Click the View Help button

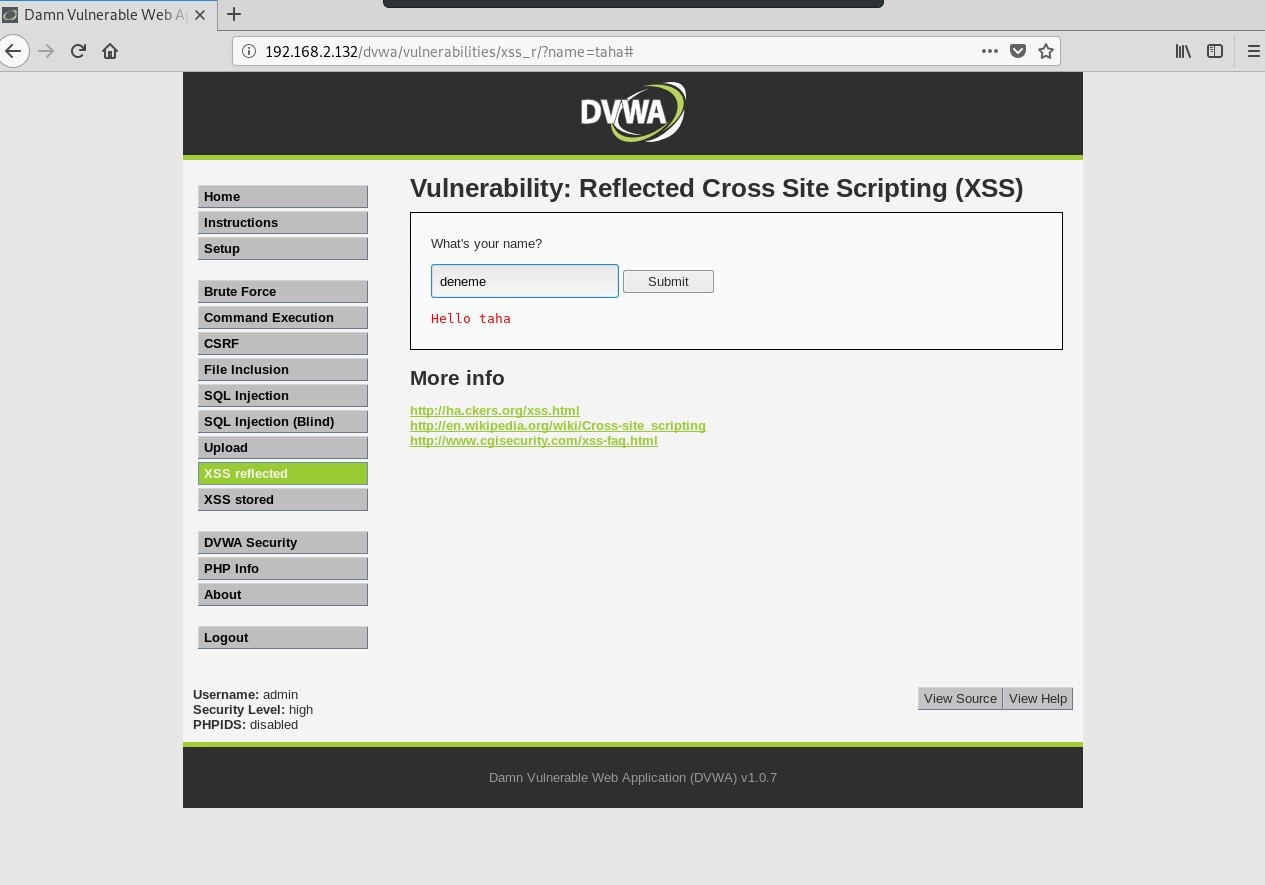click(x=1038, y=699)
